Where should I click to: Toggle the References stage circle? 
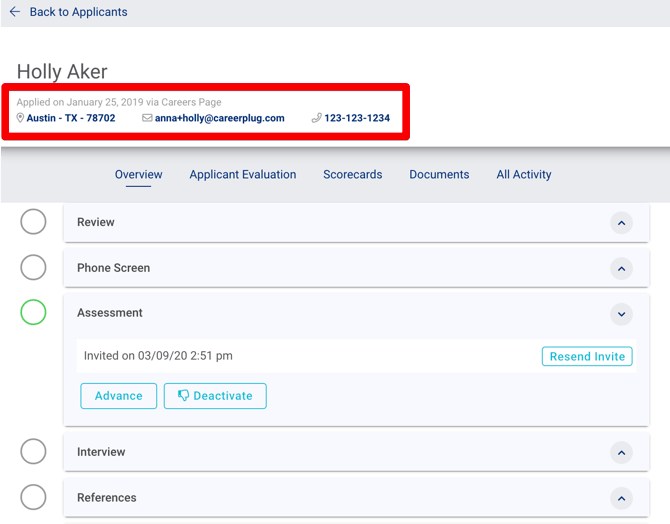pos(33,497)
